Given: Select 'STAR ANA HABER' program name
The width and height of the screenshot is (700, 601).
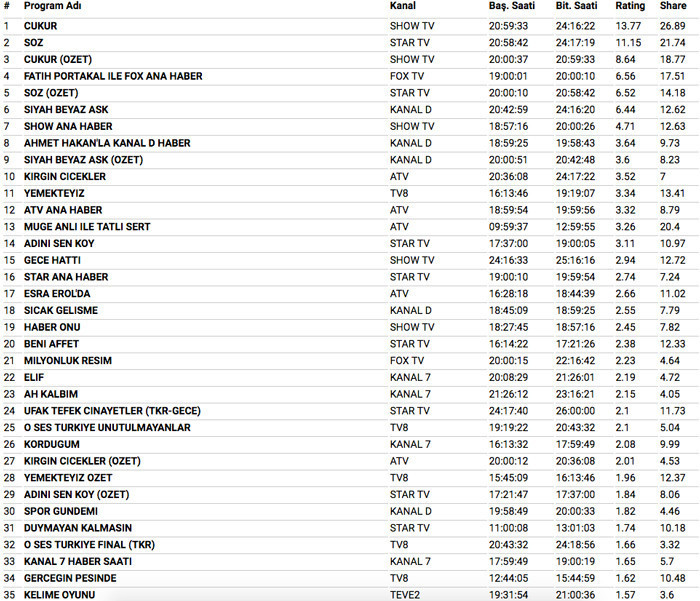Looking at the screenshot, I should tap(66, 277).
